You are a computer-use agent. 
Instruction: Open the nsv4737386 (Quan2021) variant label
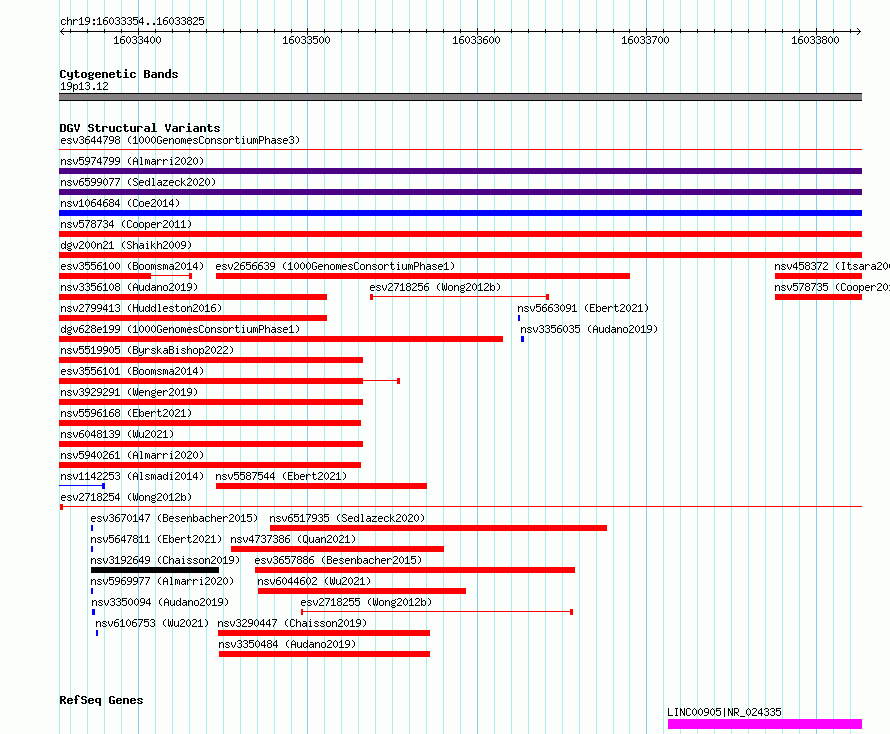tap(293, 539)
